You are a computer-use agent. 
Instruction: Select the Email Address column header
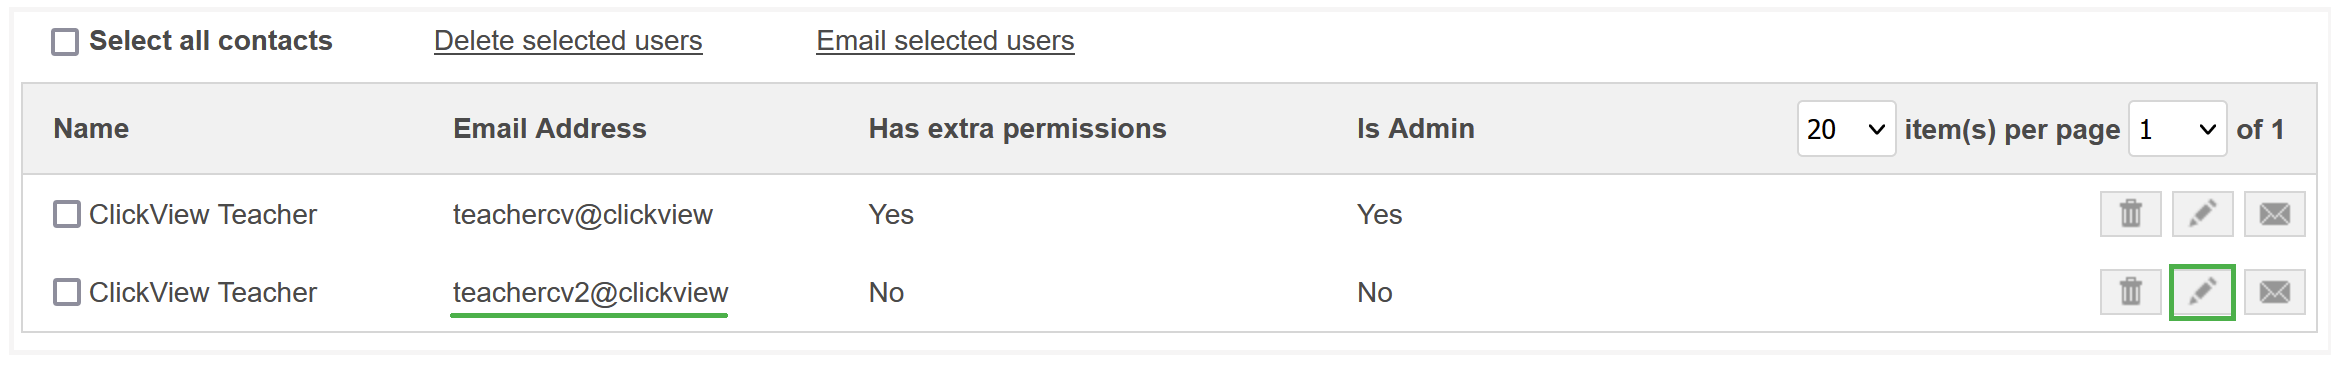tap(549, 129)
